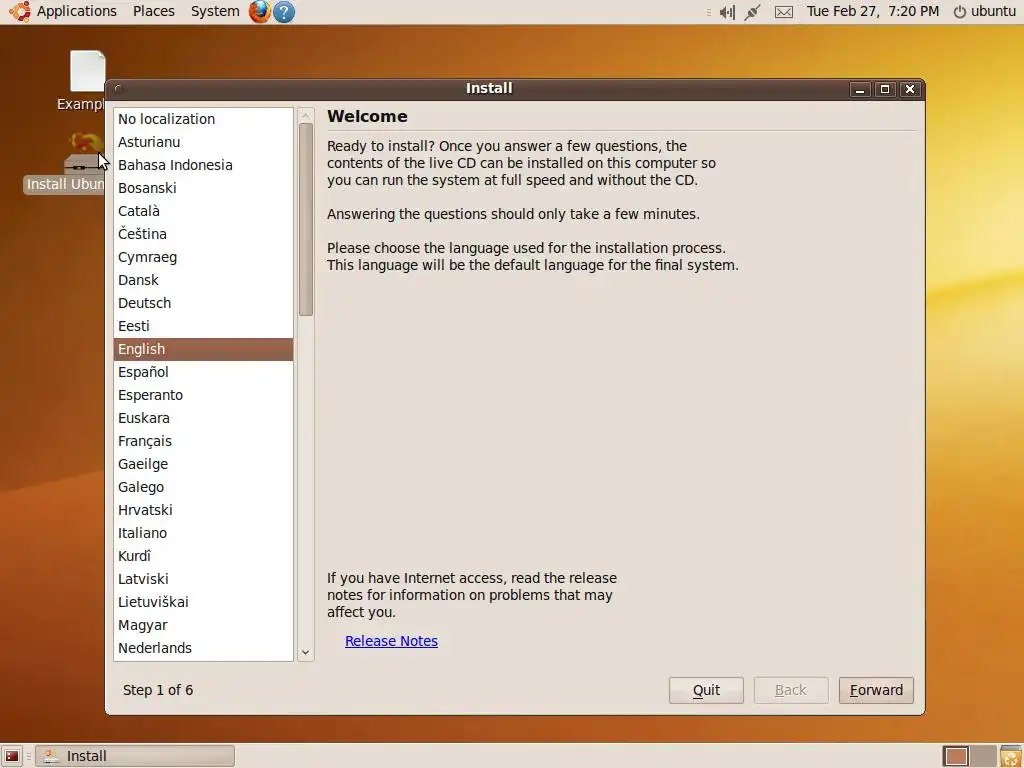Select 'Español' language

(x=203, y=372)
